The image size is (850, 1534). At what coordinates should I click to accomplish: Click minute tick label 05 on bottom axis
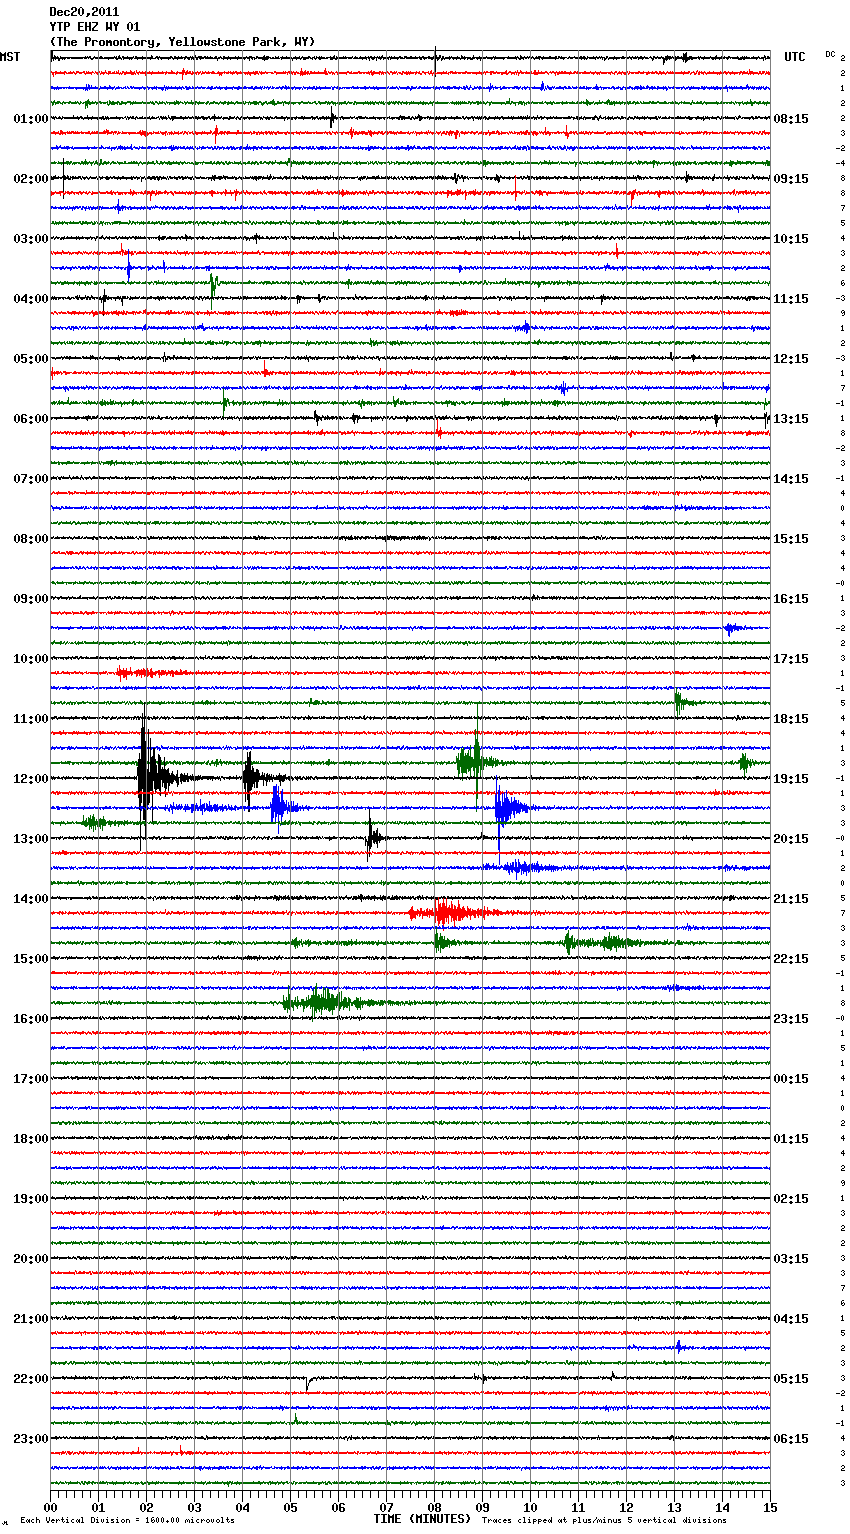pos(290,1507)
